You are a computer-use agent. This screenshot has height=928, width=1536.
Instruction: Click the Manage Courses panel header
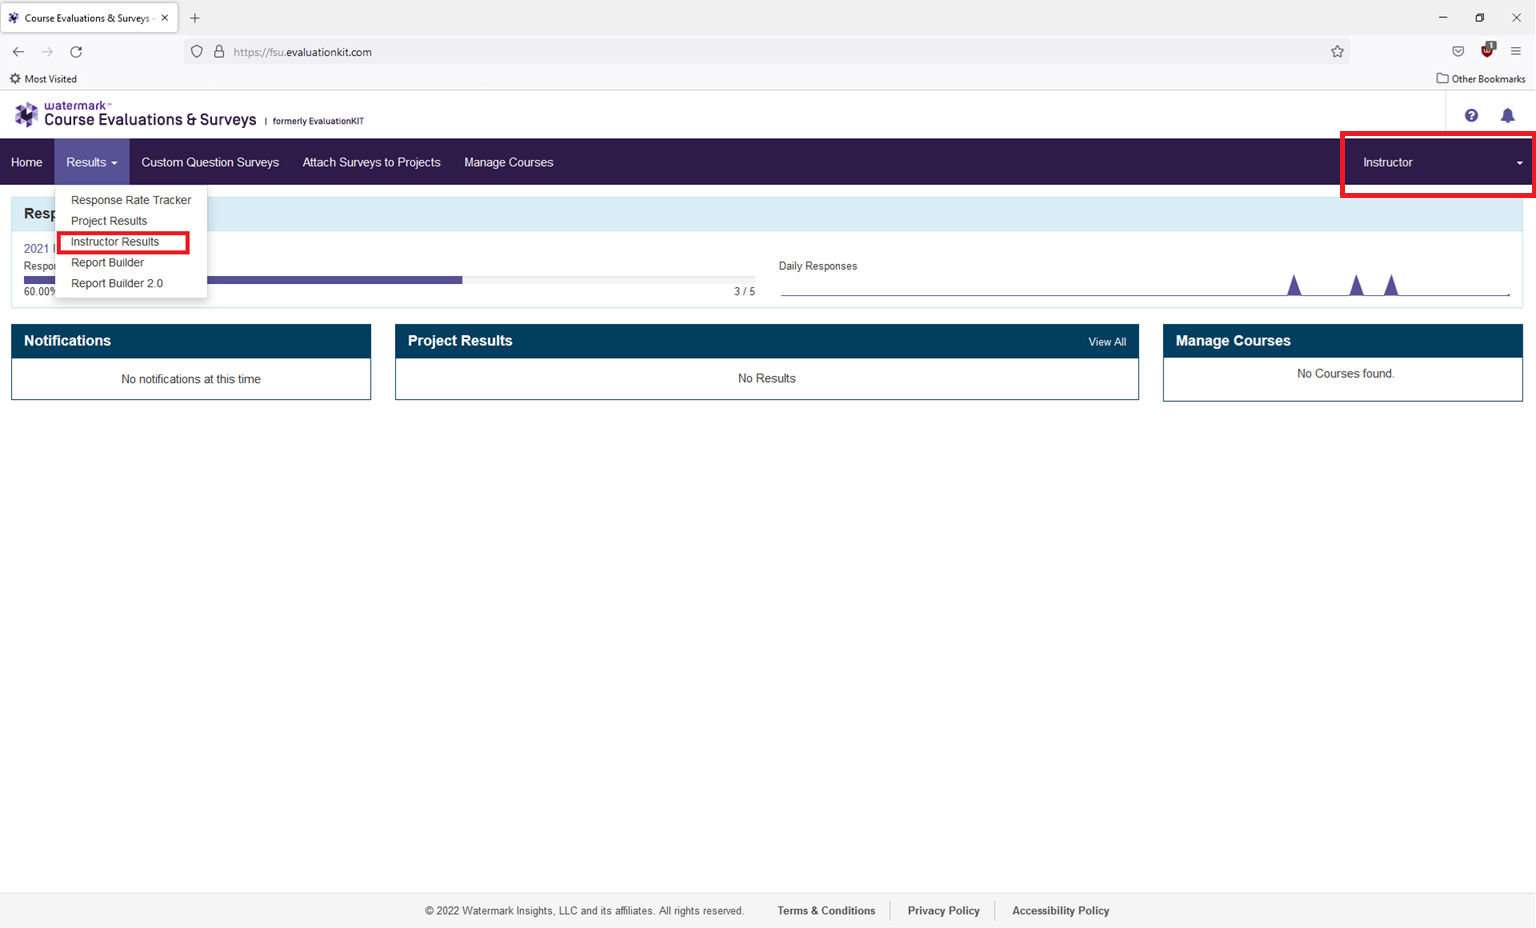pyautogui.click(x=1343, y=341)
